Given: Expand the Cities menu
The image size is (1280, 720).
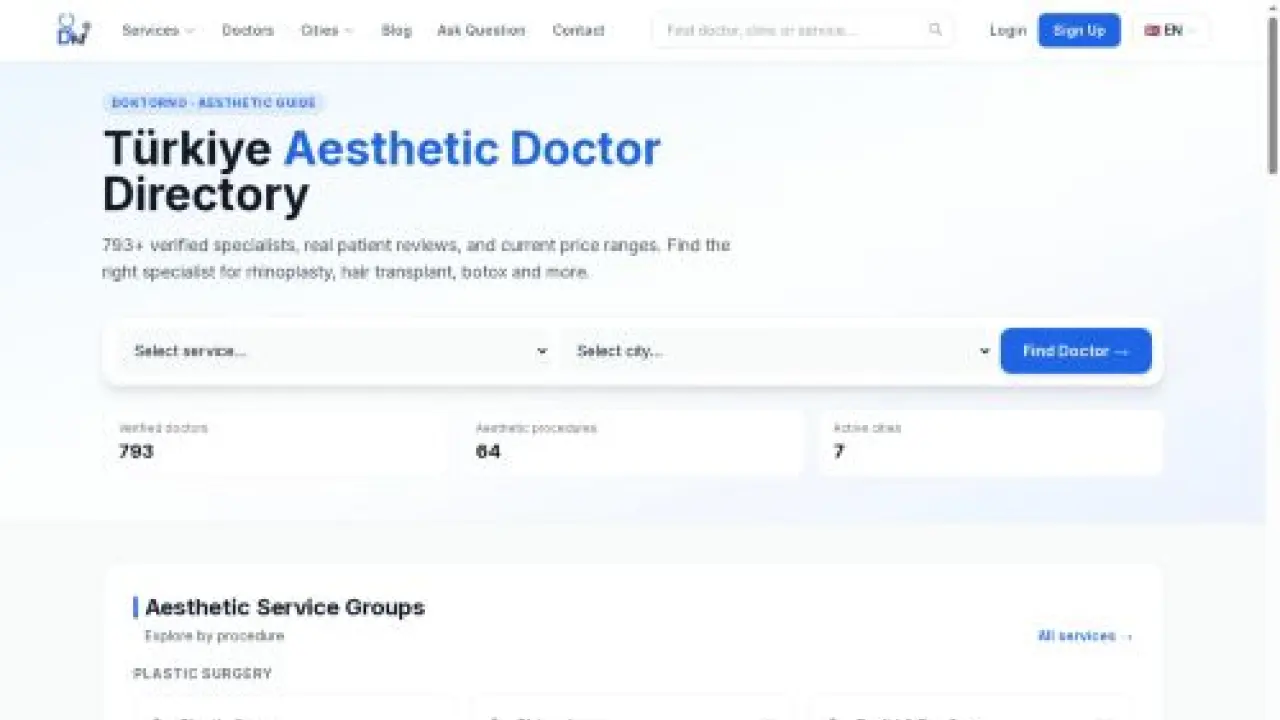Looking at the screenshot, I should click(x=327, y=30).
